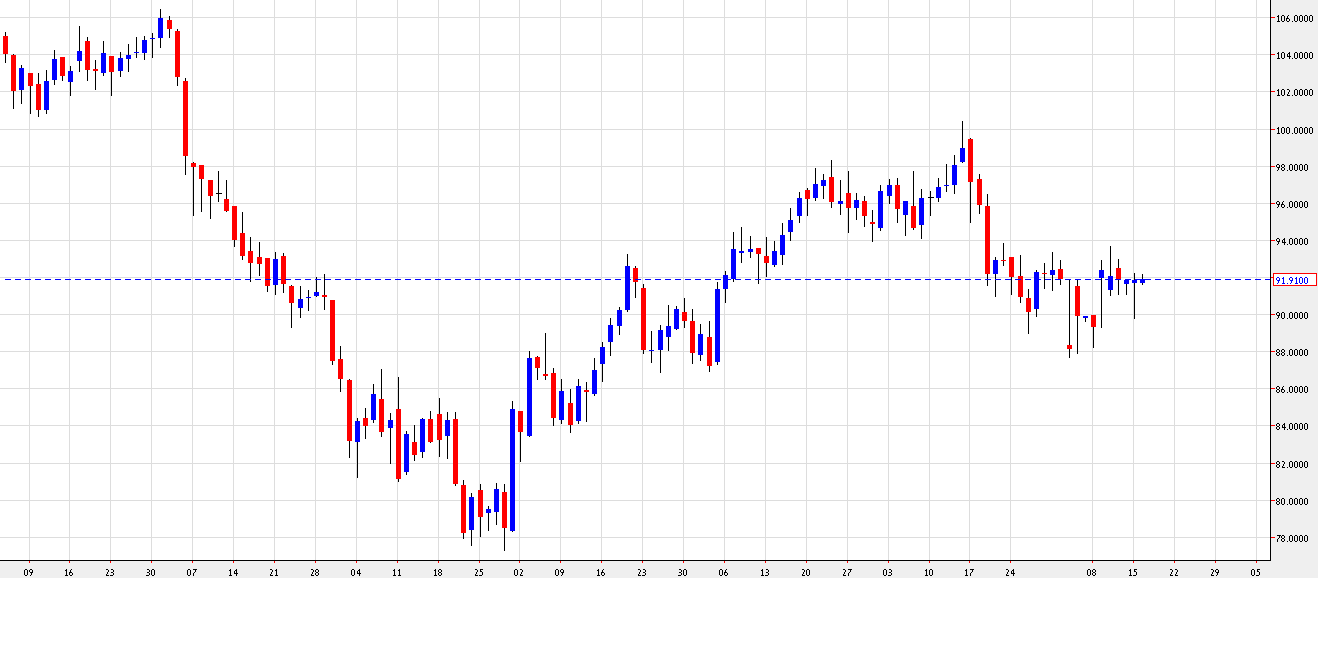1318x648 pixels.
Task: Click date label 20 on time axis
Action: pos(805,573)
